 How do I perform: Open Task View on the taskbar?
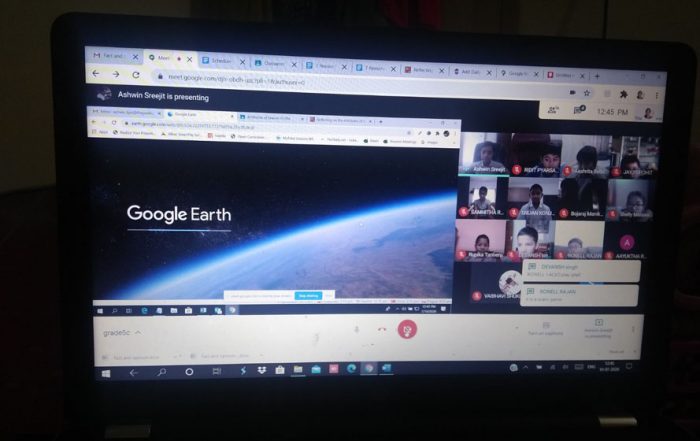(x=217, y=371)
